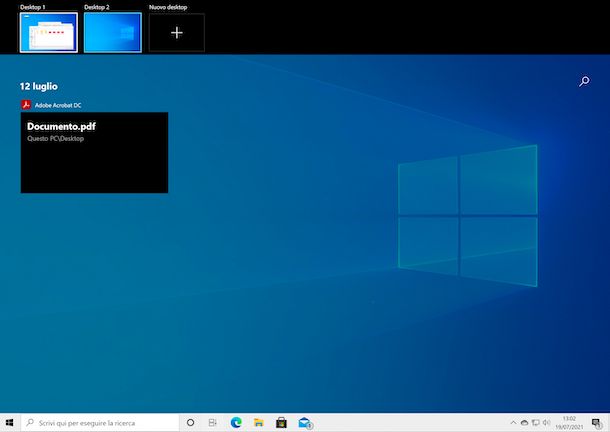Toggle Task View taskbar icon
The image size is (610, 432).
212,422
